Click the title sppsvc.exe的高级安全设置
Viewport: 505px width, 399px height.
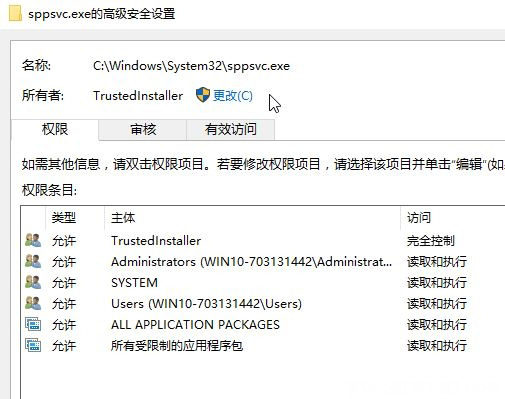tap(102, 14)
